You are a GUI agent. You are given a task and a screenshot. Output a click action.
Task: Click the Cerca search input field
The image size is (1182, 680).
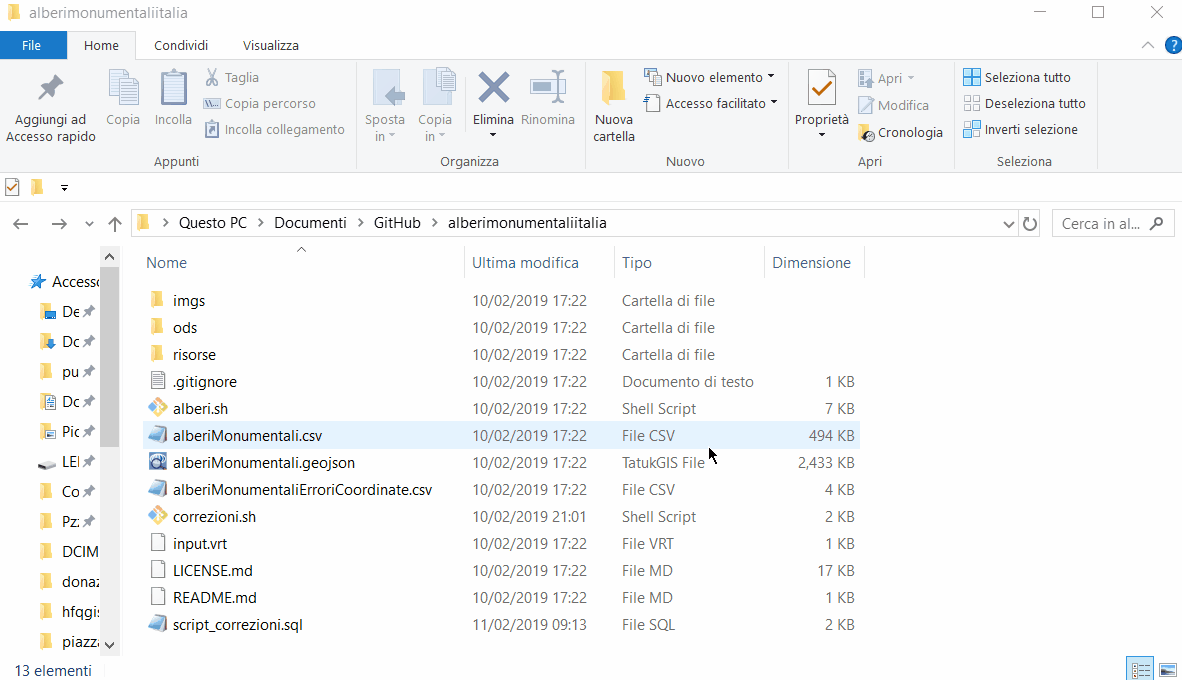(x=1102, y=224)
